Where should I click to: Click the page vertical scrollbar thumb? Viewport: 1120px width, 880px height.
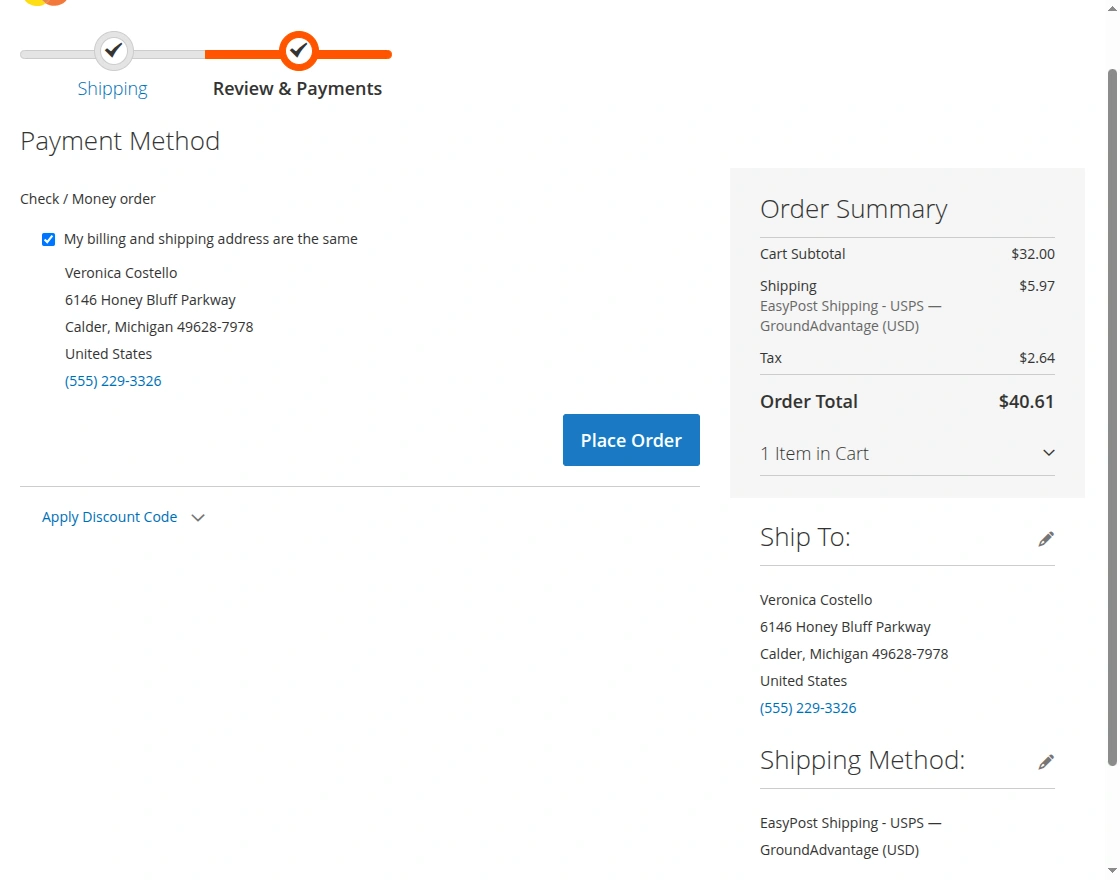pyautogui.click(x=1112, y=418)
